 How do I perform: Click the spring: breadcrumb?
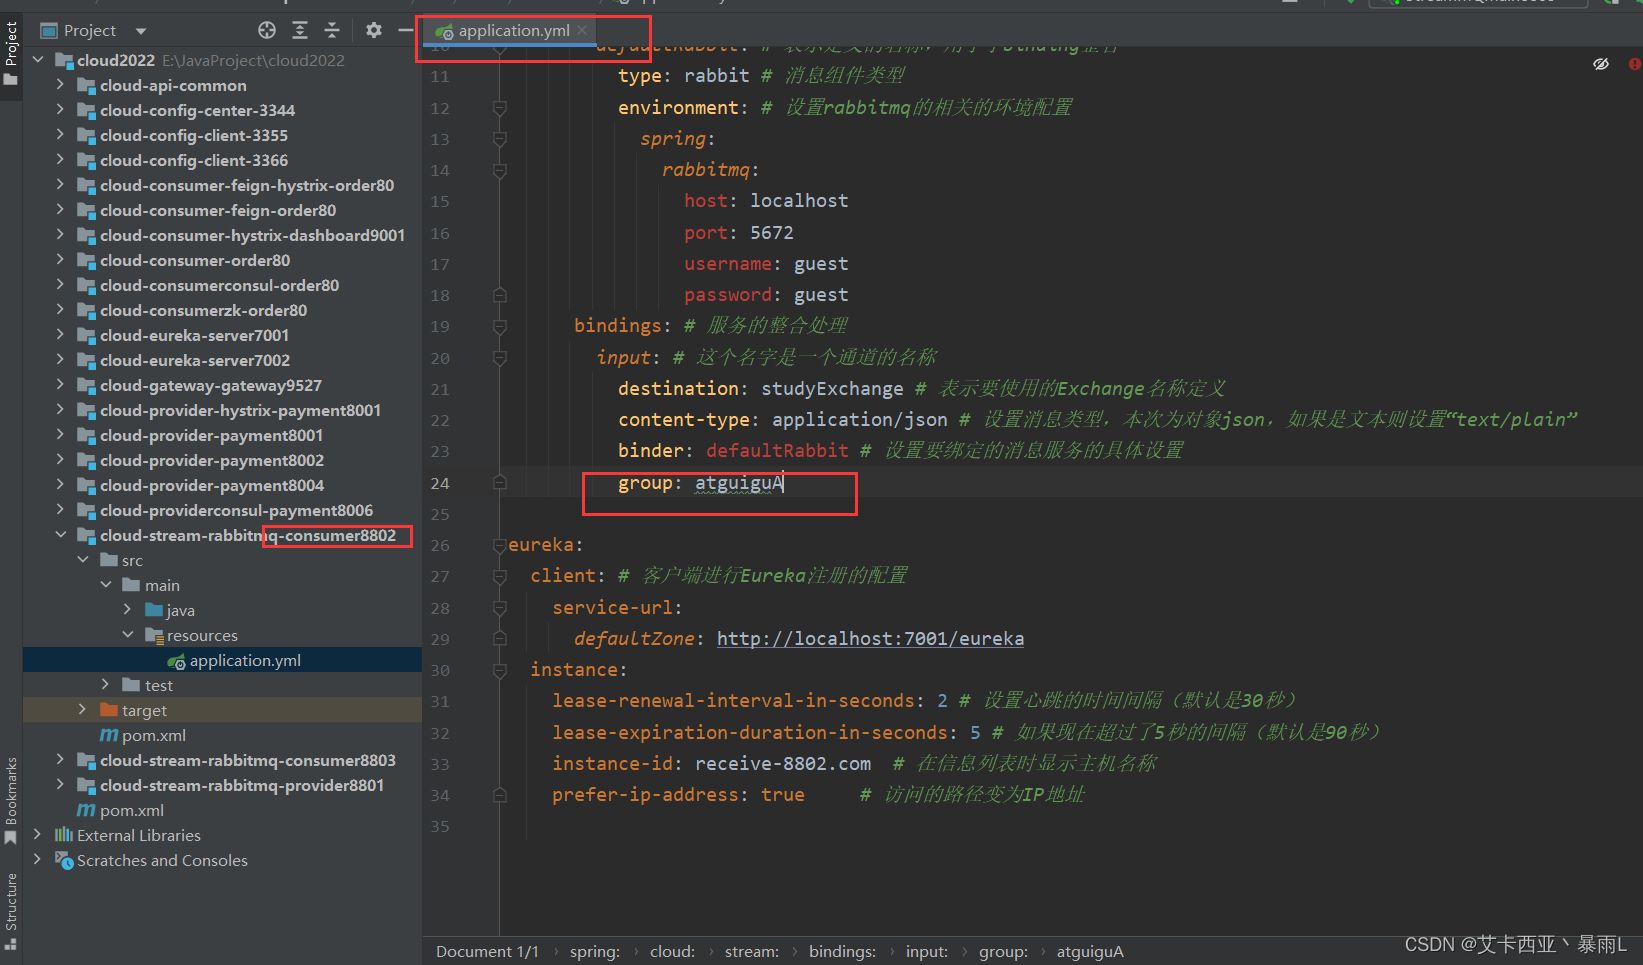(x=594, y=951)
